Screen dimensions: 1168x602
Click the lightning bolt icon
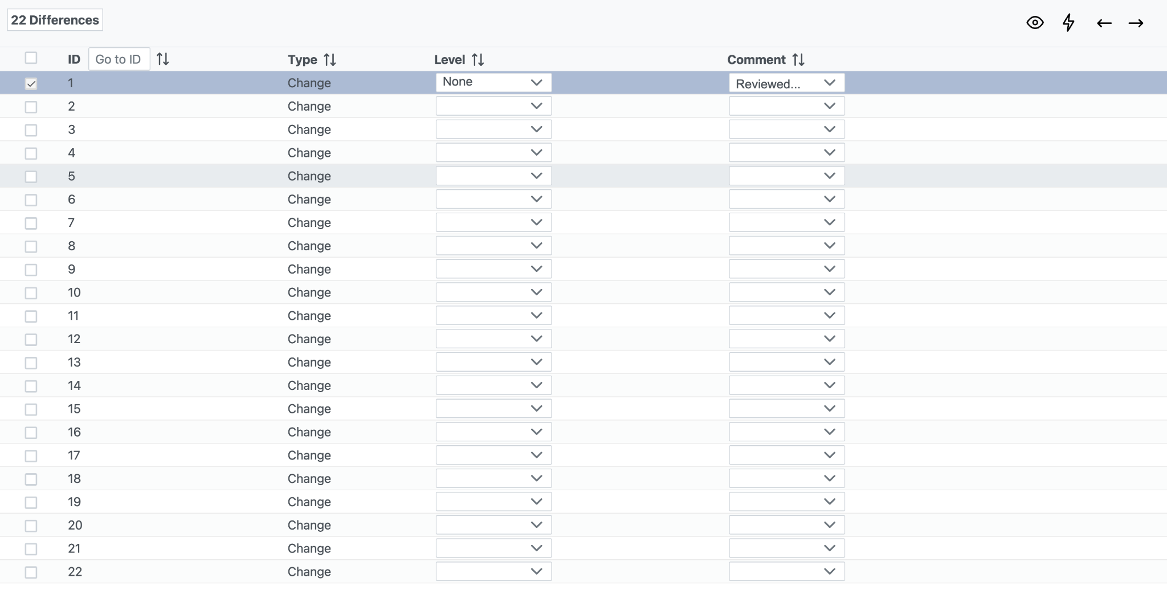click(1068, 23)
